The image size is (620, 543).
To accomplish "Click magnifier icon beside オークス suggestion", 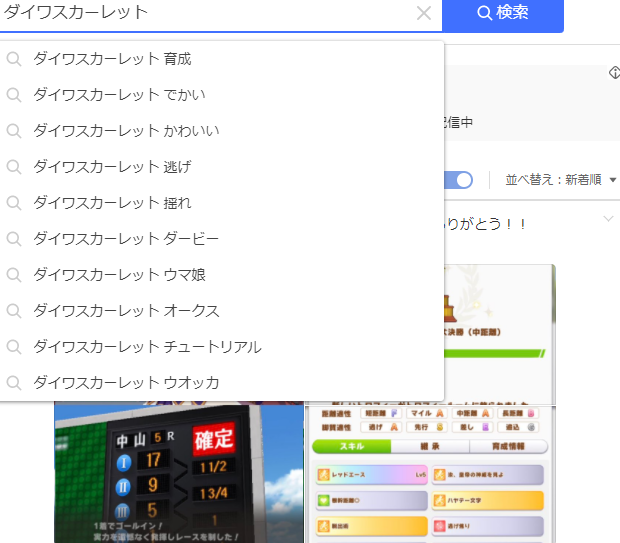I will (14, 311).
